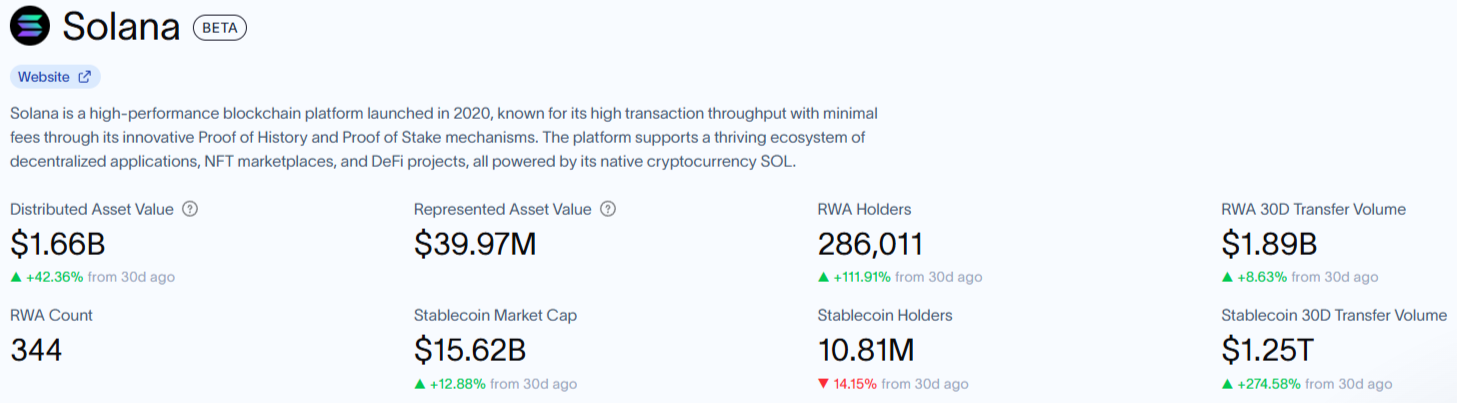This screenshot has width=1457, height=403.
Task: Click the $1.25T Stablecoin 30D Transfer Volume value
Action: pos(1269,350)
